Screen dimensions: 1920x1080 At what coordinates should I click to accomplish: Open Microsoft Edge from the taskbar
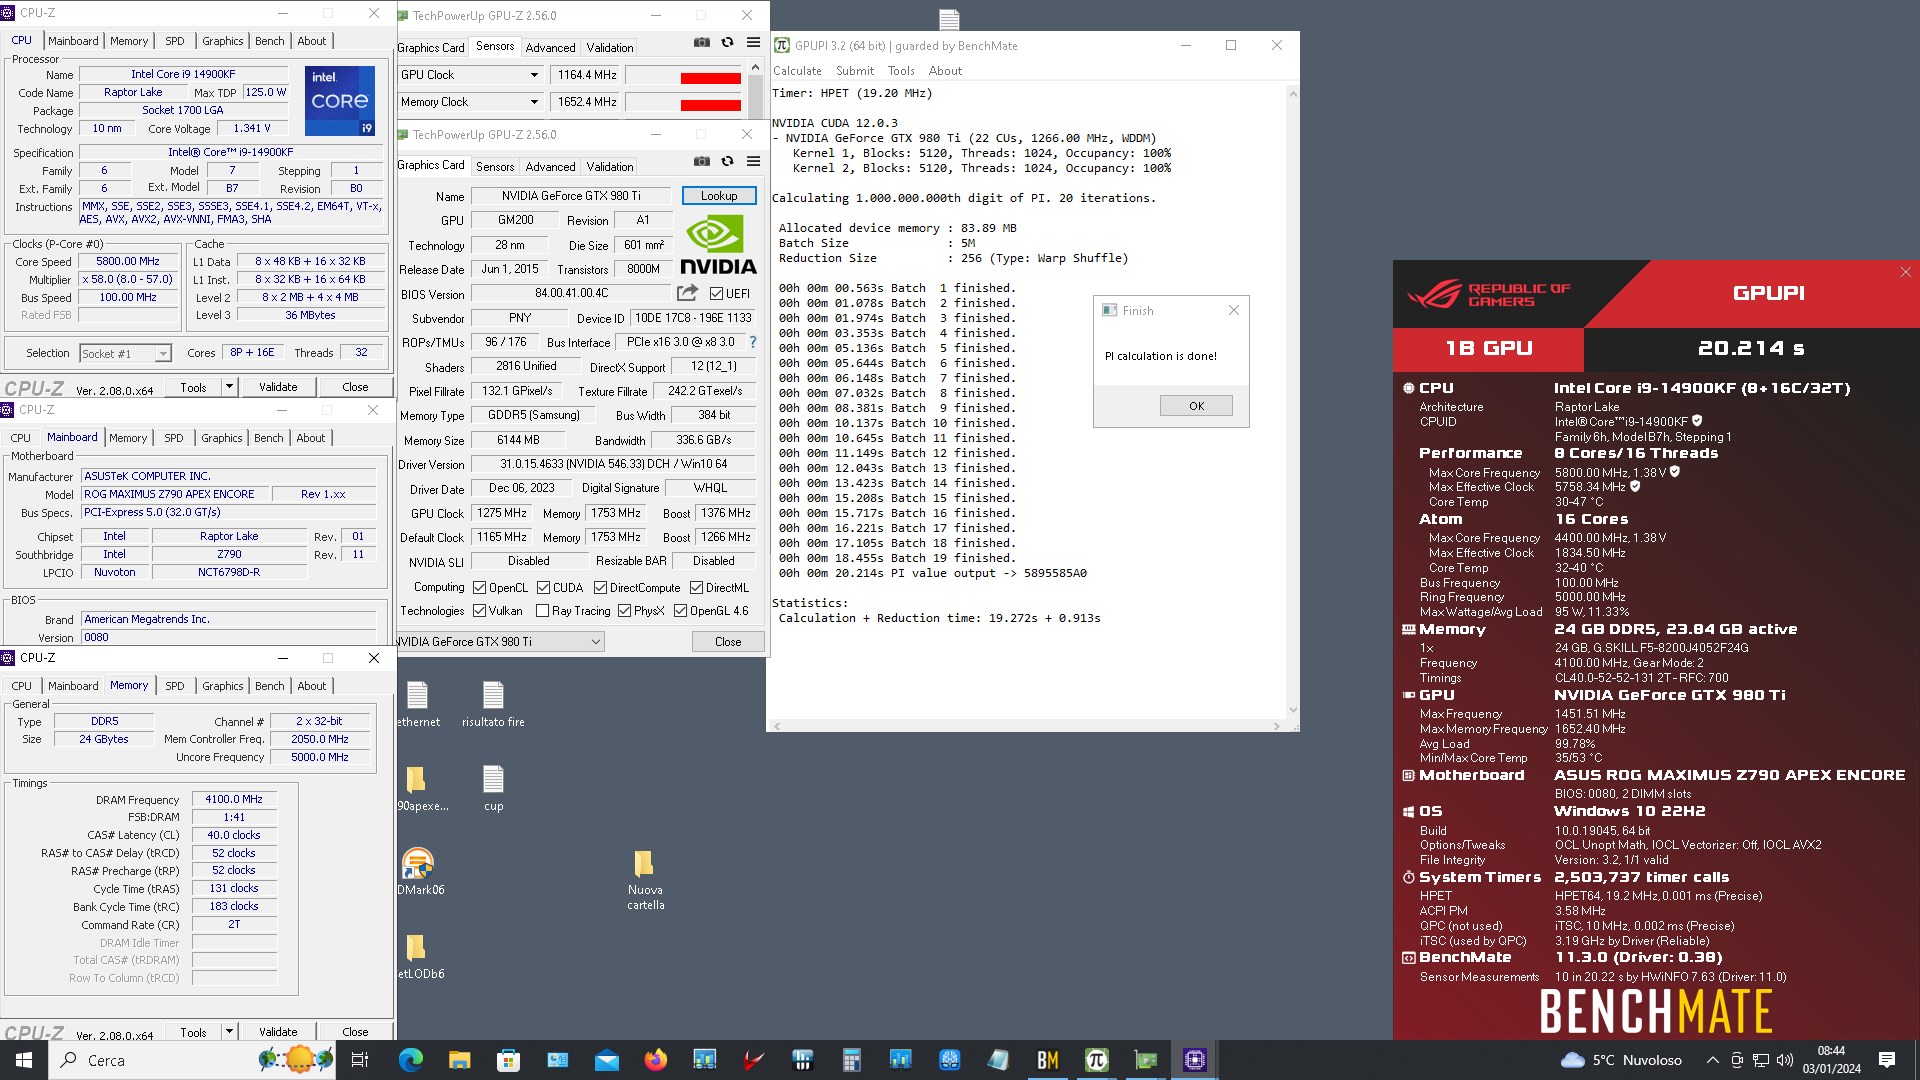tap(410, 1060)
